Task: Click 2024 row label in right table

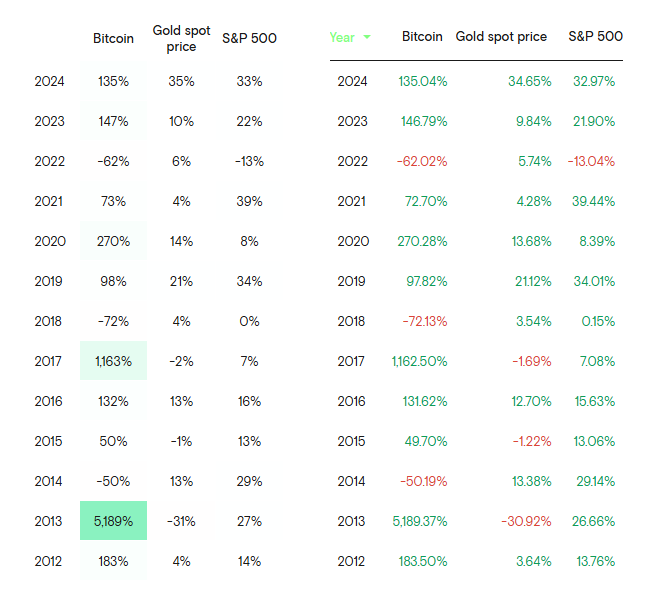Action: (x=353, y=81)
